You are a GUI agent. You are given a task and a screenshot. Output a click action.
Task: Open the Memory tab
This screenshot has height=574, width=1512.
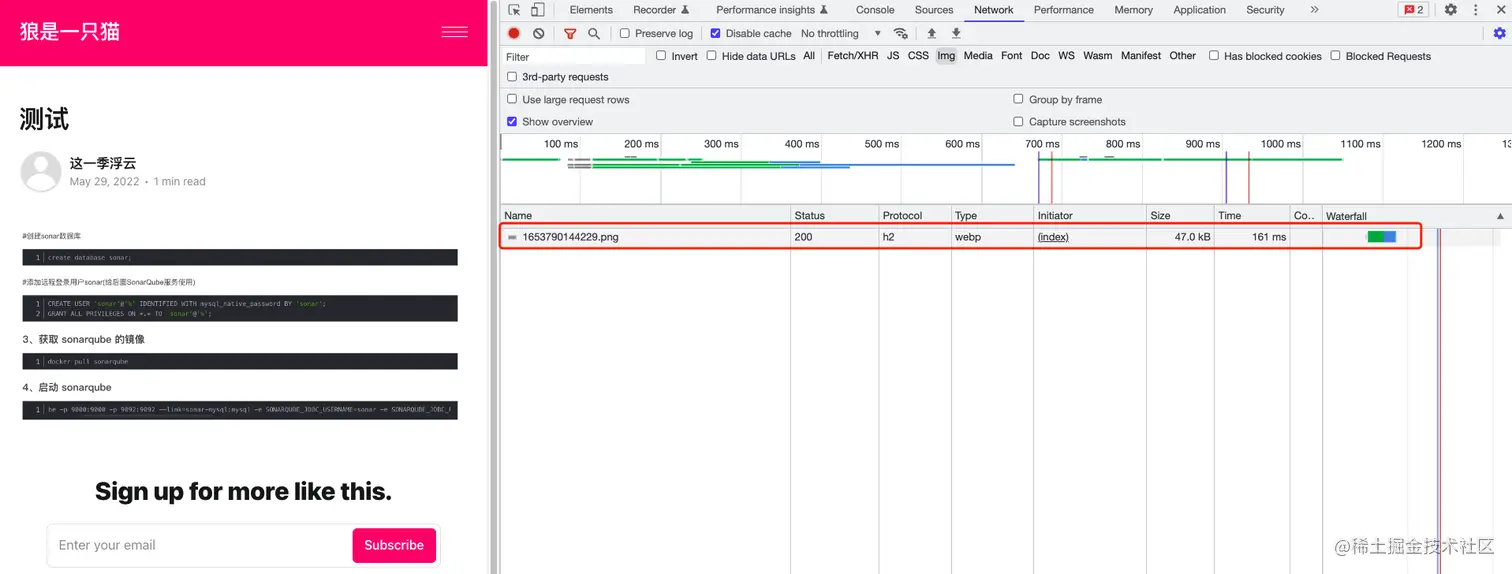coord(1134,10)
